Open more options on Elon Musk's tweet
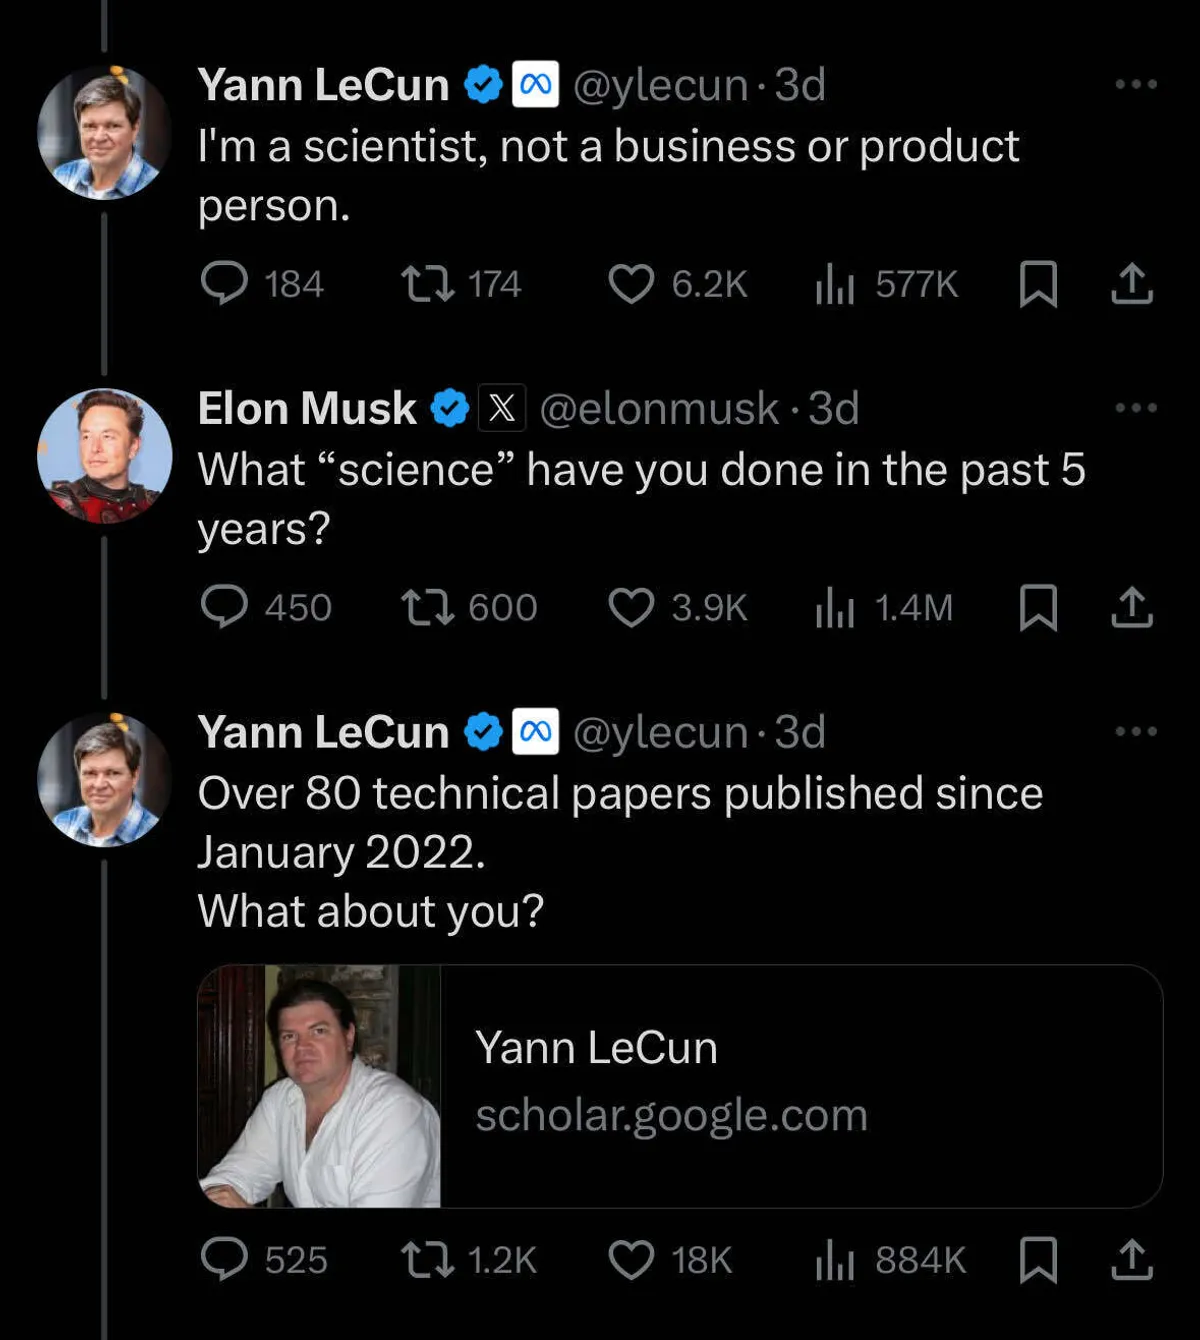This screenshot has width=1200, height=1340. (x=1136, y=408)
